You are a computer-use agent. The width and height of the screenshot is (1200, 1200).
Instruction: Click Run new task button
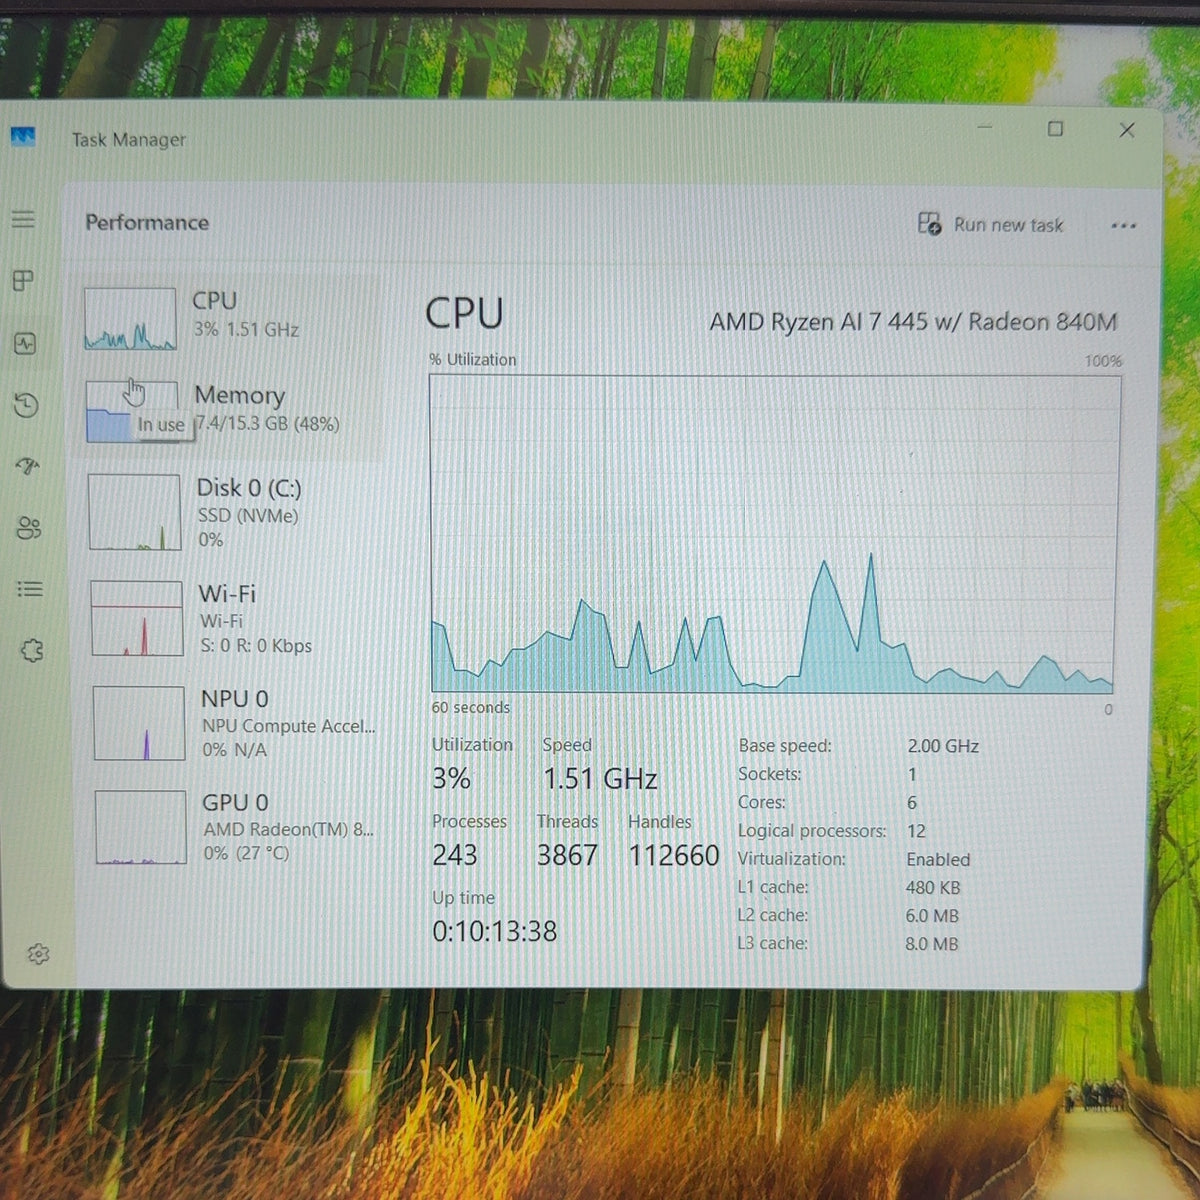991,224
